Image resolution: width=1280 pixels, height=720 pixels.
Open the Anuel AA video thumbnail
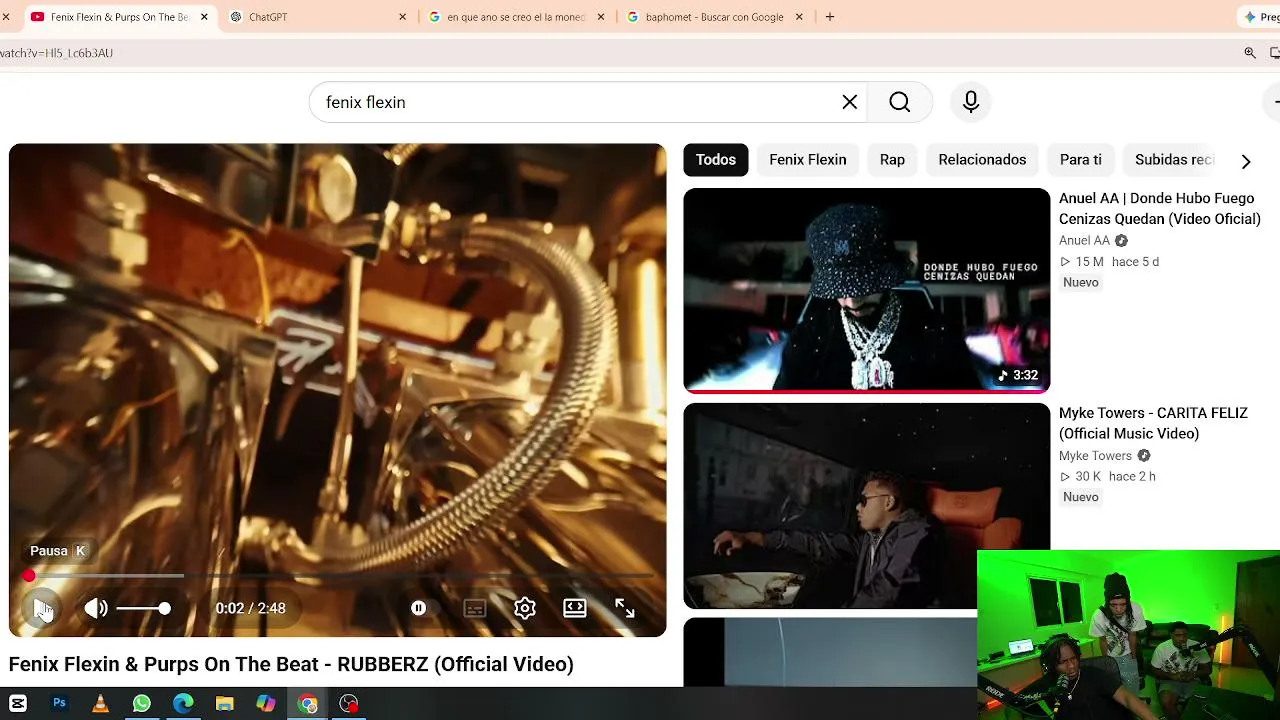(867, 290)
